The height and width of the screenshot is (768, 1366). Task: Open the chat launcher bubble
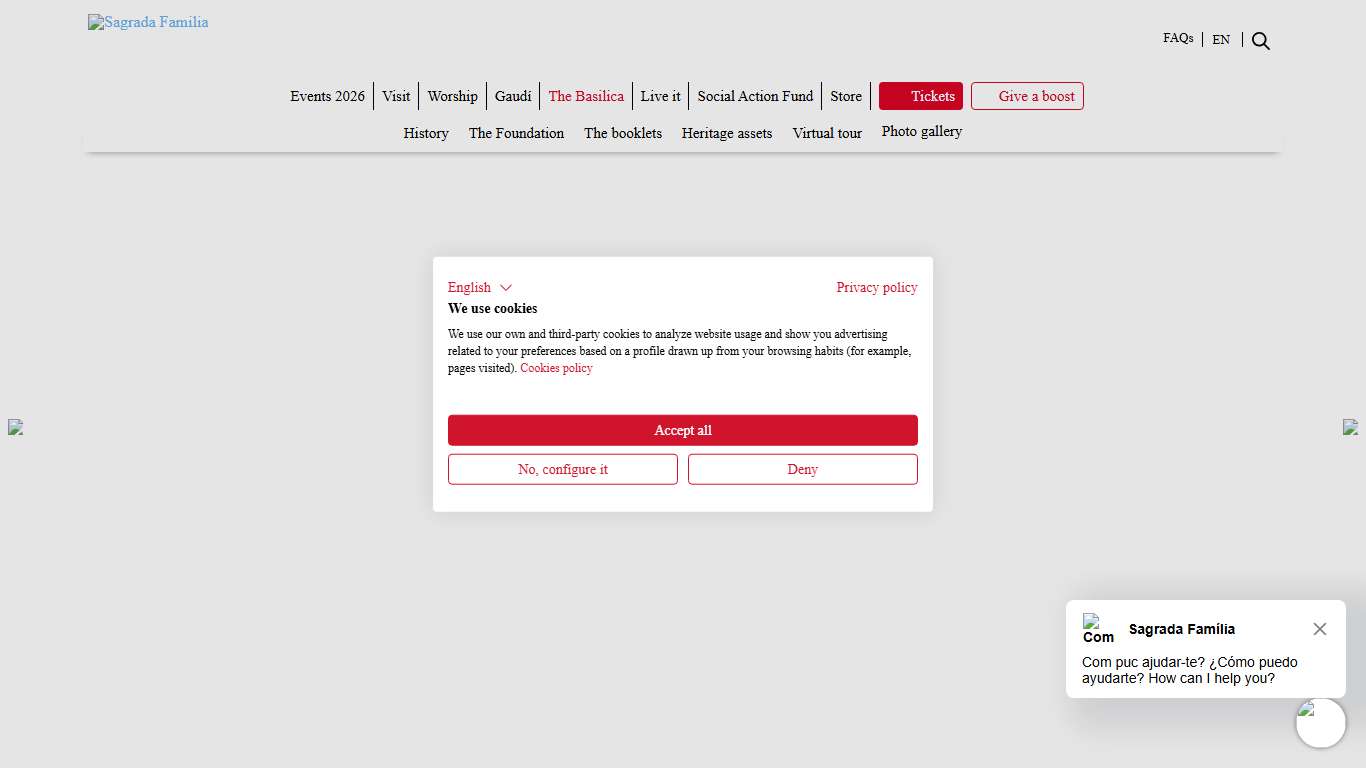(x=1320, y=723)
